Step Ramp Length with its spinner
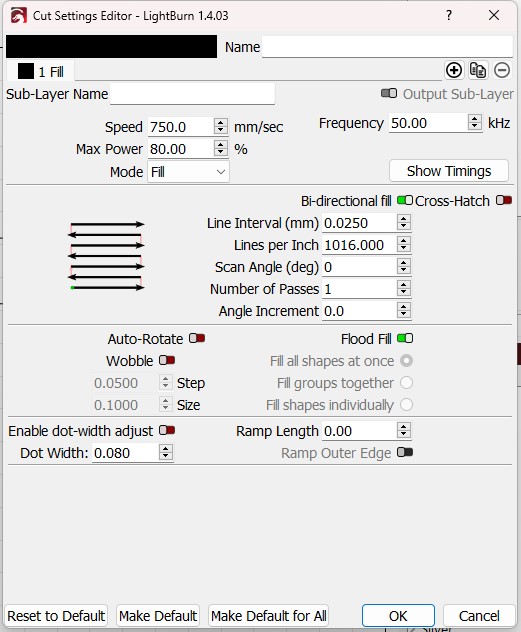521x632 pixels. pyautogui.click(x=404, y=430)
